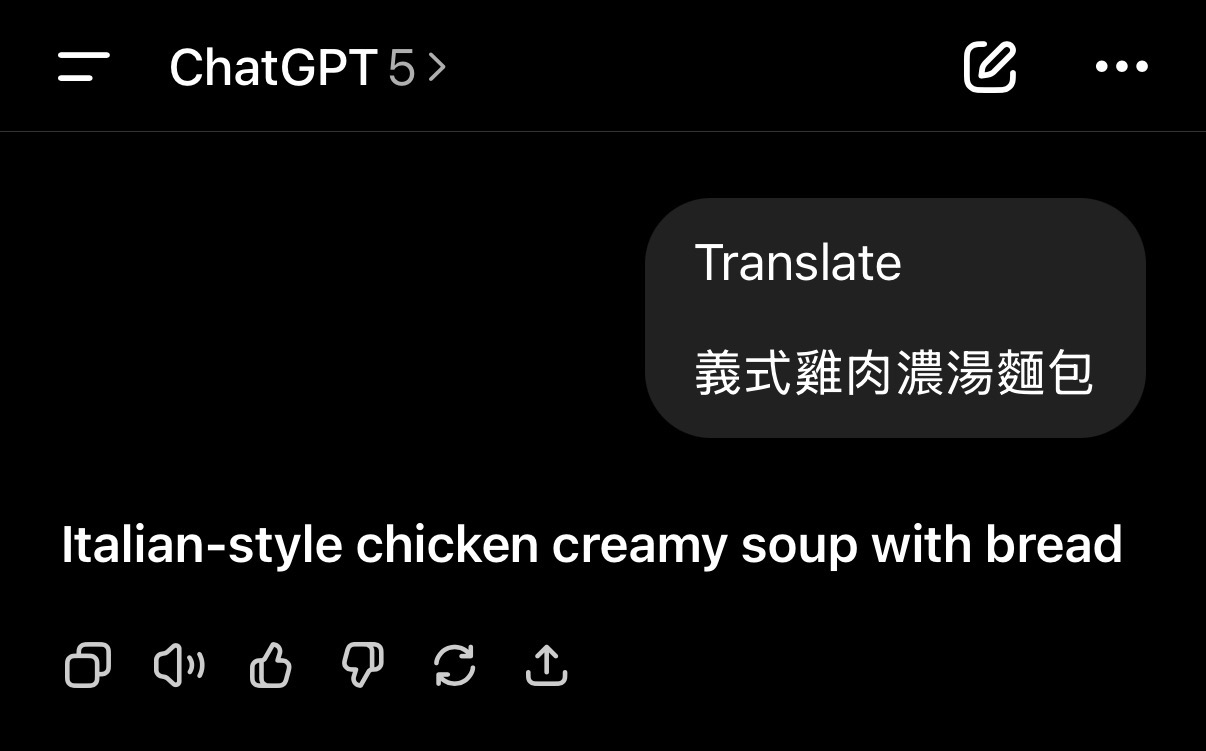Mark the response as bad with thumbs down
The image size is (1206, 751).
tap(363, 665)
